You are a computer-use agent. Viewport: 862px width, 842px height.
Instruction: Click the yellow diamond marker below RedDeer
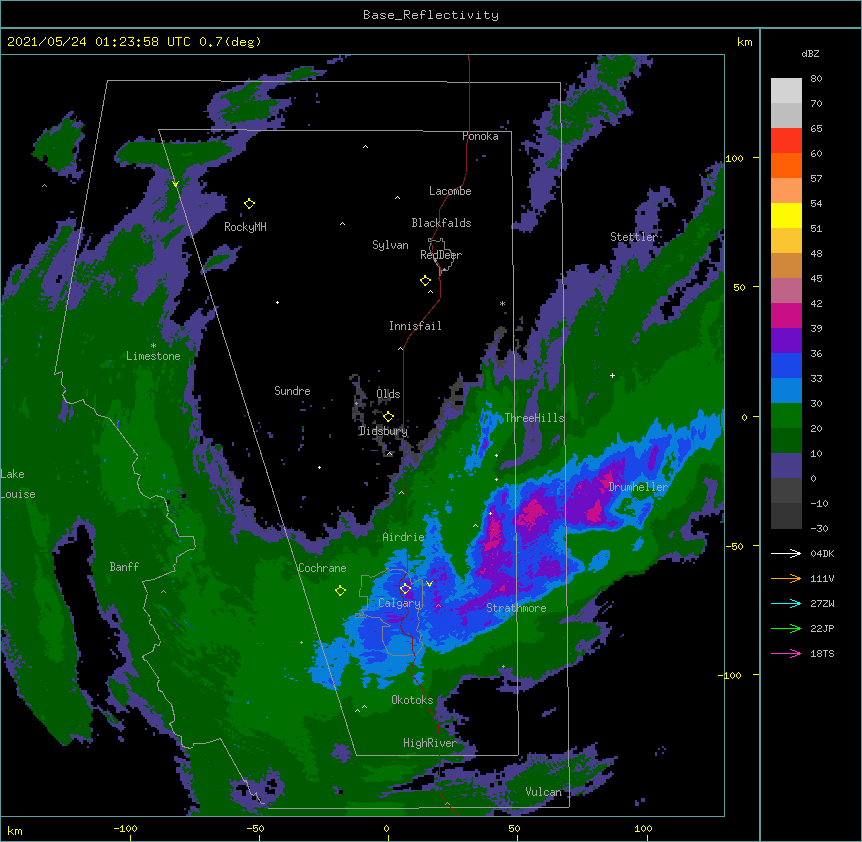click(425, 281)
